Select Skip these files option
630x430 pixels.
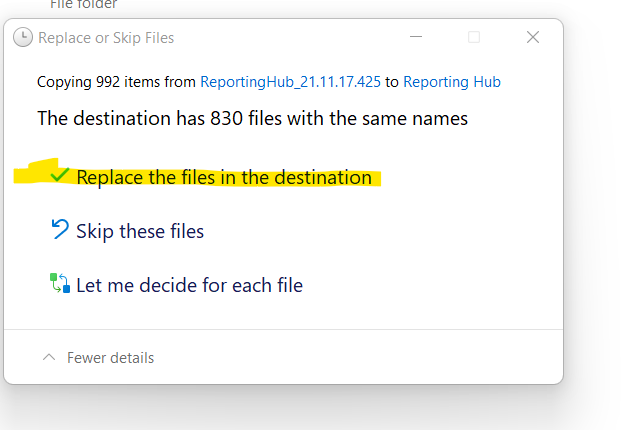point(140,232)
